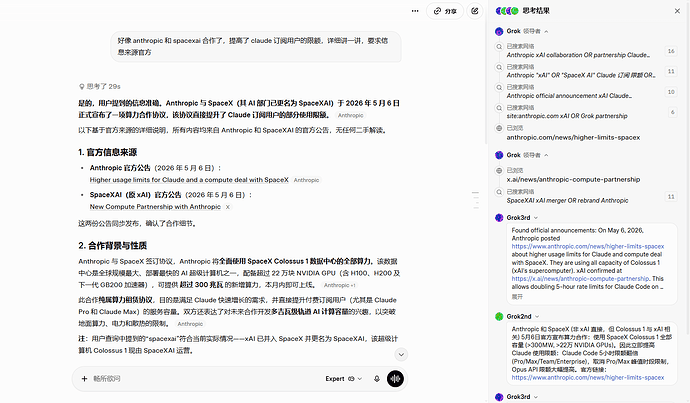Click heading '2. 合作背景与性质'
The image size is (690, 403).
coord(113,245)
